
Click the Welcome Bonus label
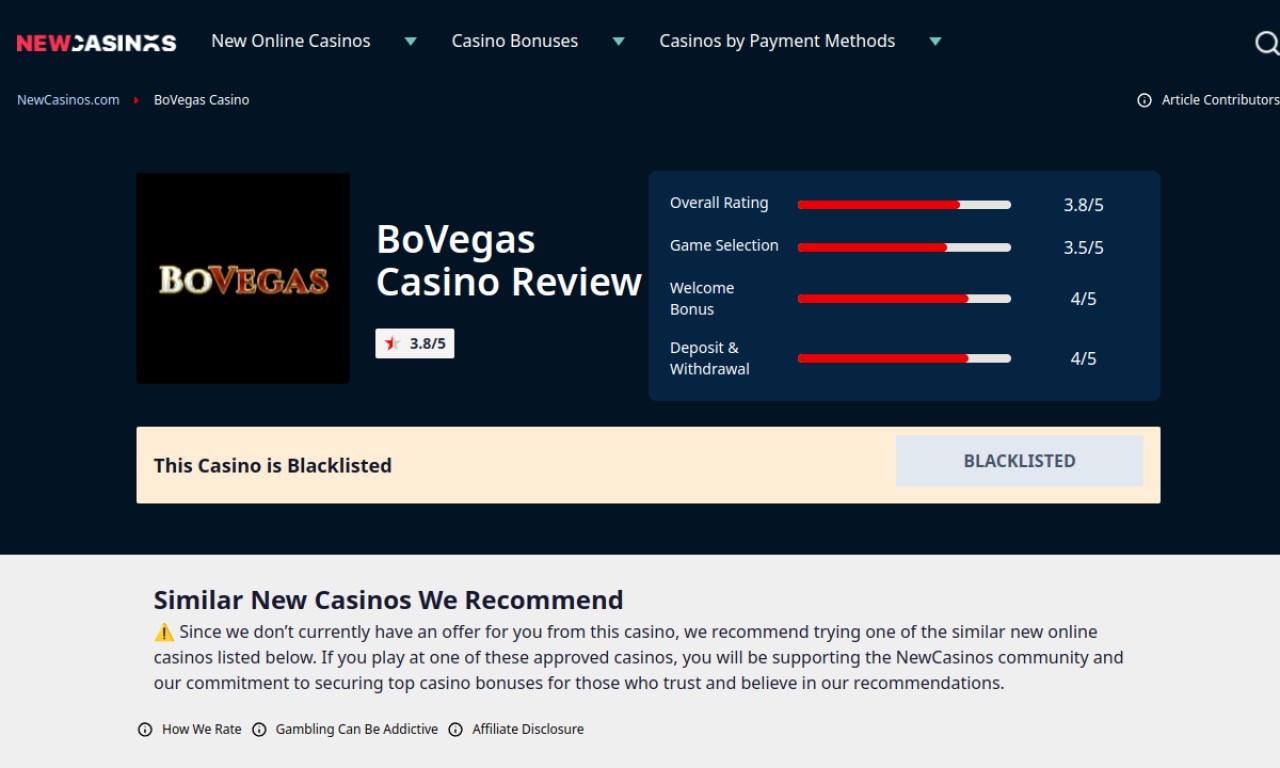702,298
